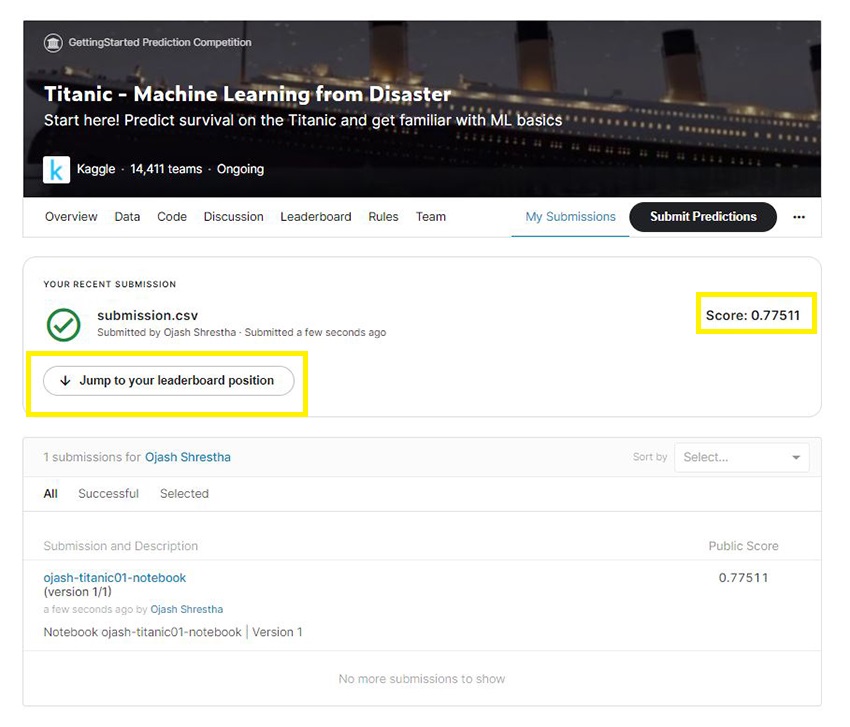This screenshot has height=727, width=850.
Task: Show All submissions filter
Action: [x=51, y=493]
